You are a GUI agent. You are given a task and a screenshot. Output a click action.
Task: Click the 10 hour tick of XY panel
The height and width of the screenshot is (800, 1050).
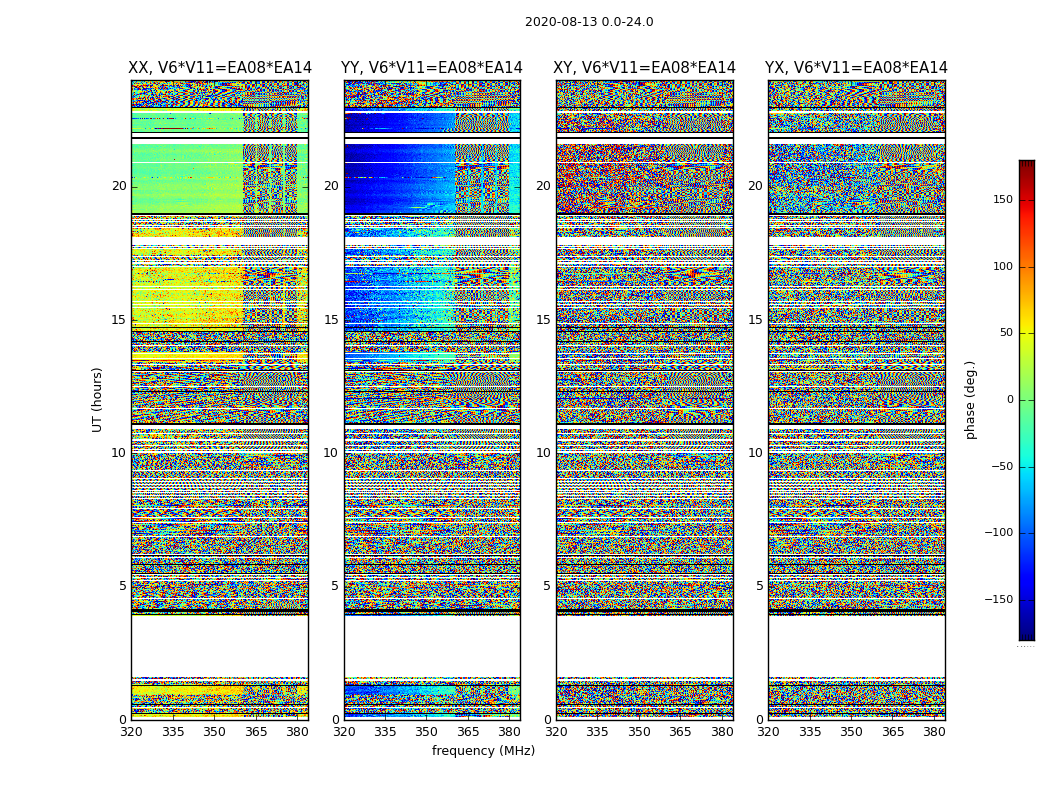tap(543, 453)
